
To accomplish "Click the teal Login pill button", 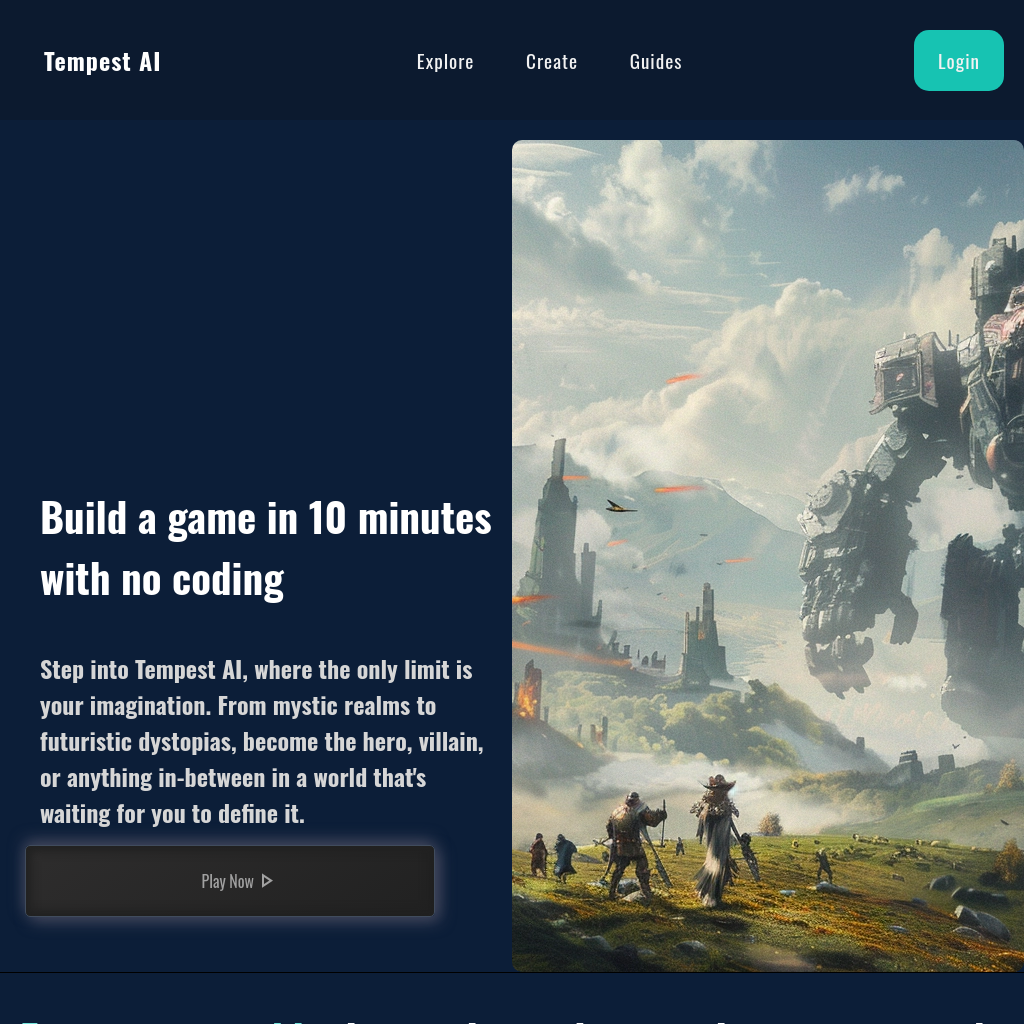I will [x=958, y=60].
